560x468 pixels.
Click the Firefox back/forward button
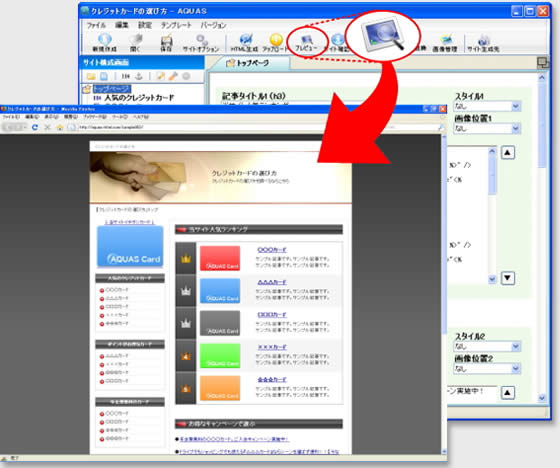(15, 127)
